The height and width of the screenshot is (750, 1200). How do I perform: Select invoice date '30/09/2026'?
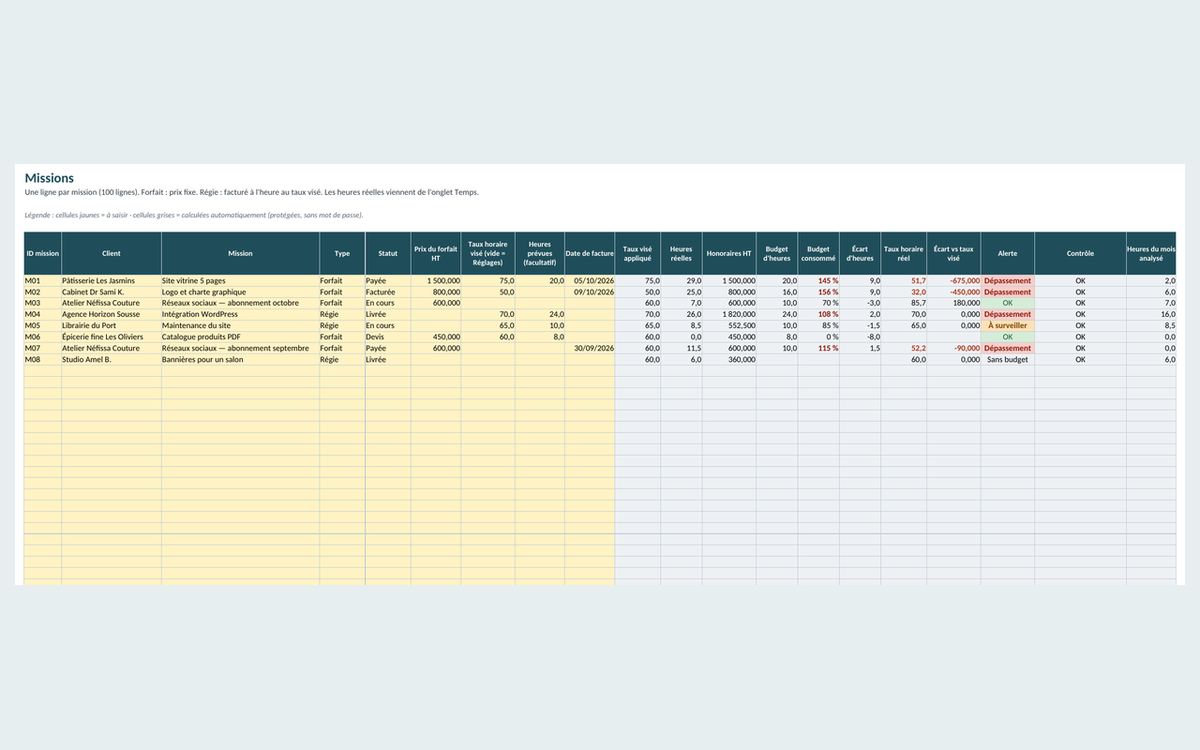pyautogui.click(x=590, y=348)
